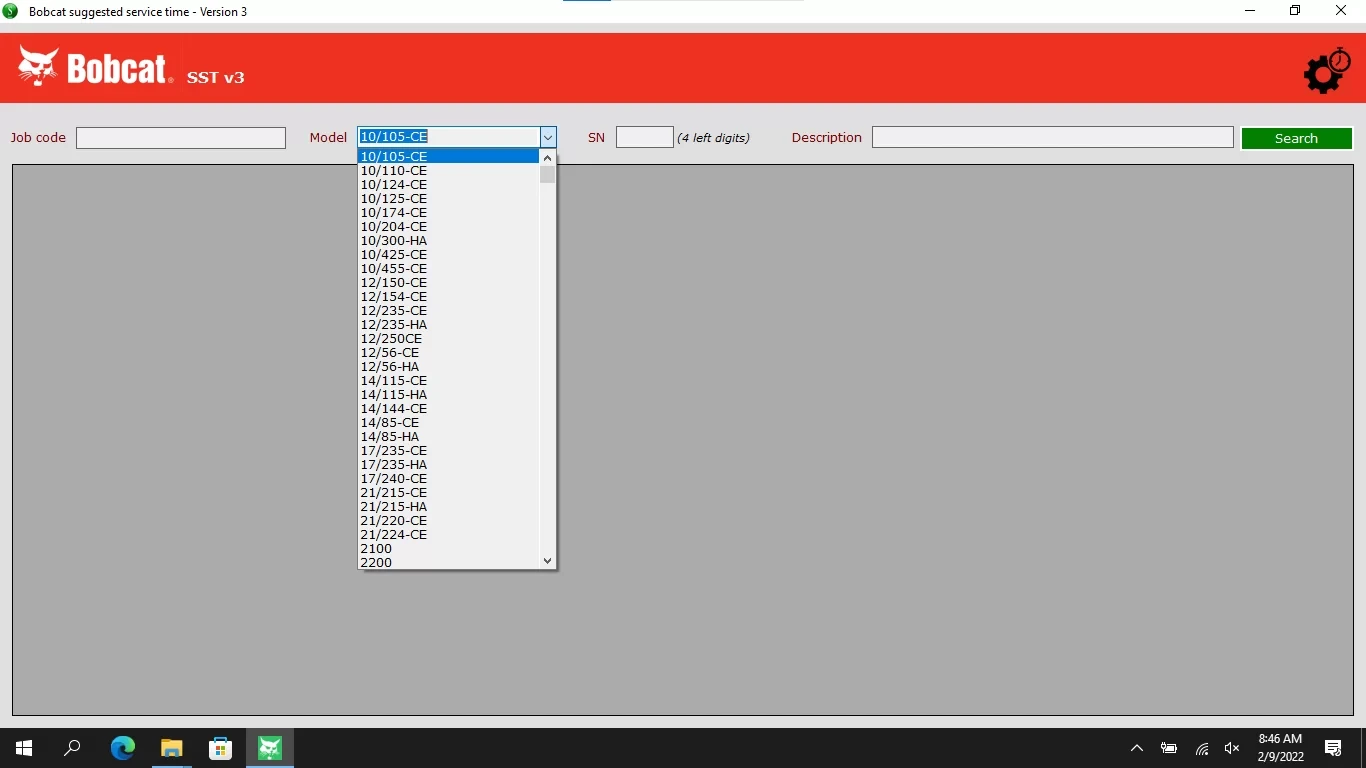Image resolution: width=1366 pixels, height=768 pixels.
Task: Open the notification center icon
Action: [1332, 748]
